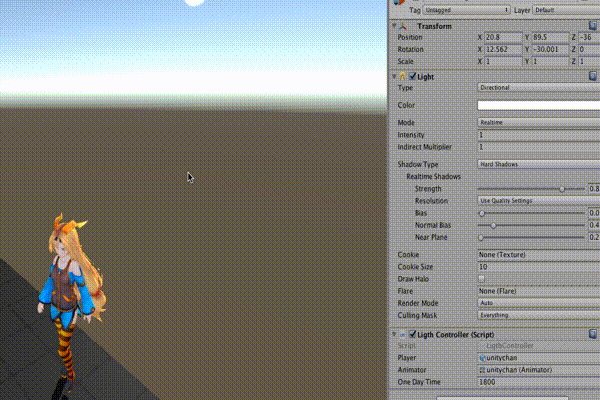Click the Near Plane slider handle

point(481,238)
